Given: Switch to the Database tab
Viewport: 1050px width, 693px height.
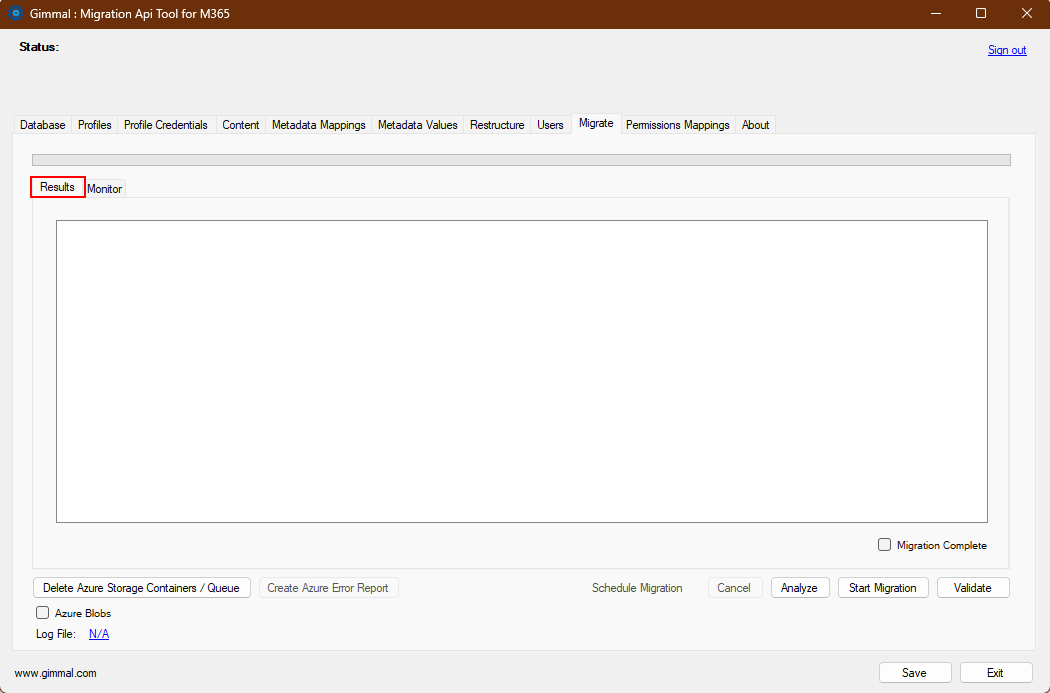Looking at the screenshot, I should [42, 124].
